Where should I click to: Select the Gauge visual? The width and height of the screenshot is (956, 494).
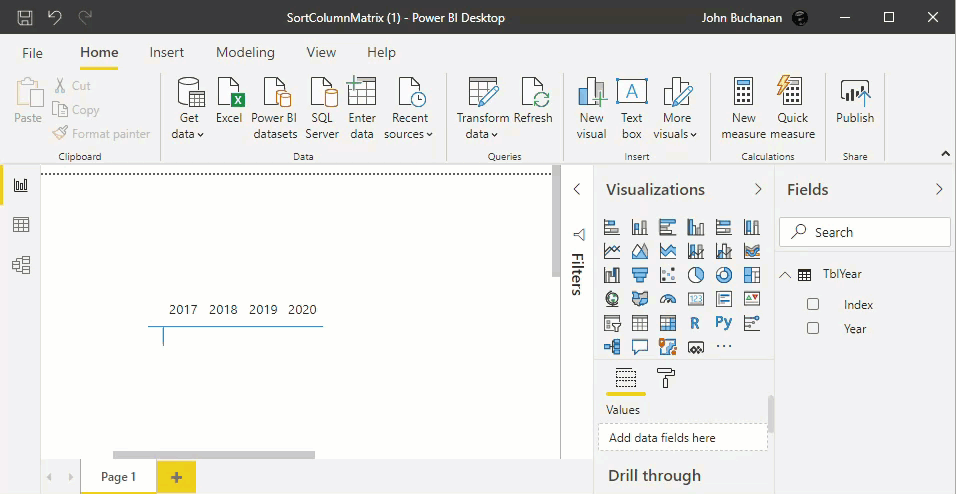668,299
